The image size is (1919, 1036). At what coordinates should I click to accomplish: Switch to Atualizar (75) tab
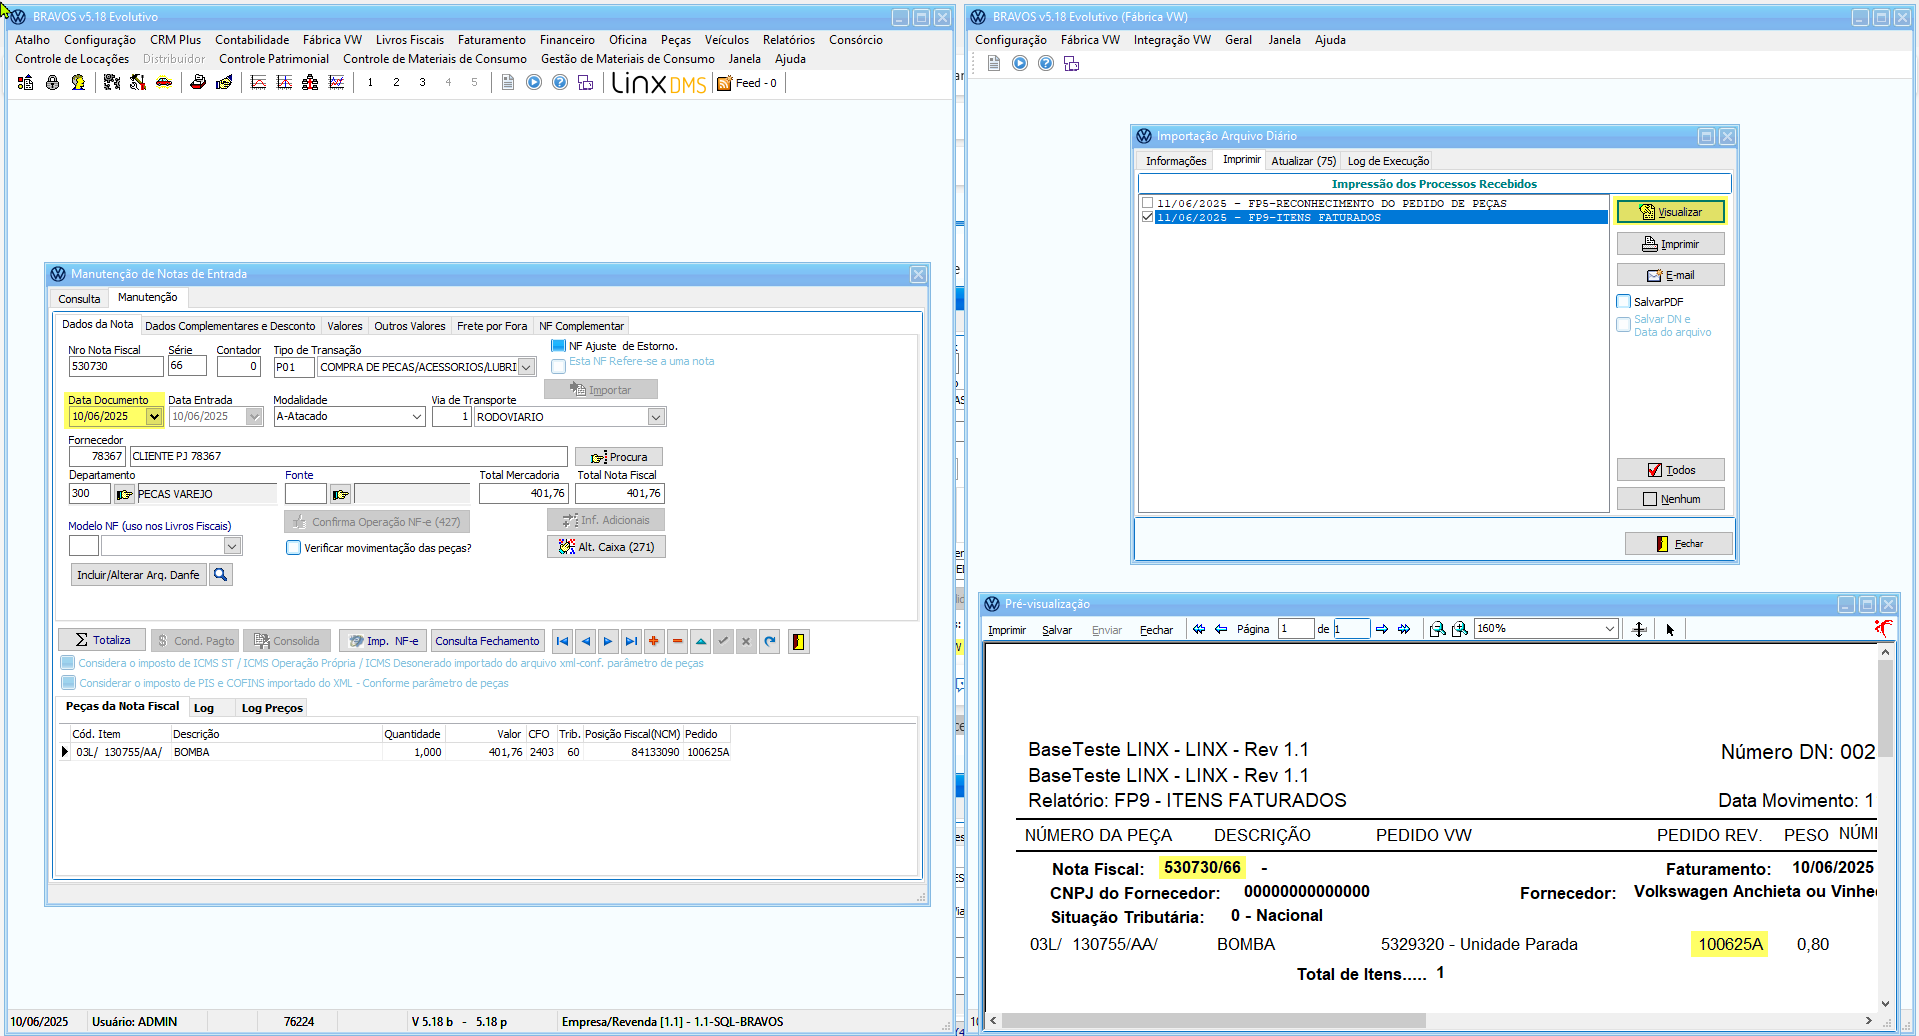coord(1303,161)
